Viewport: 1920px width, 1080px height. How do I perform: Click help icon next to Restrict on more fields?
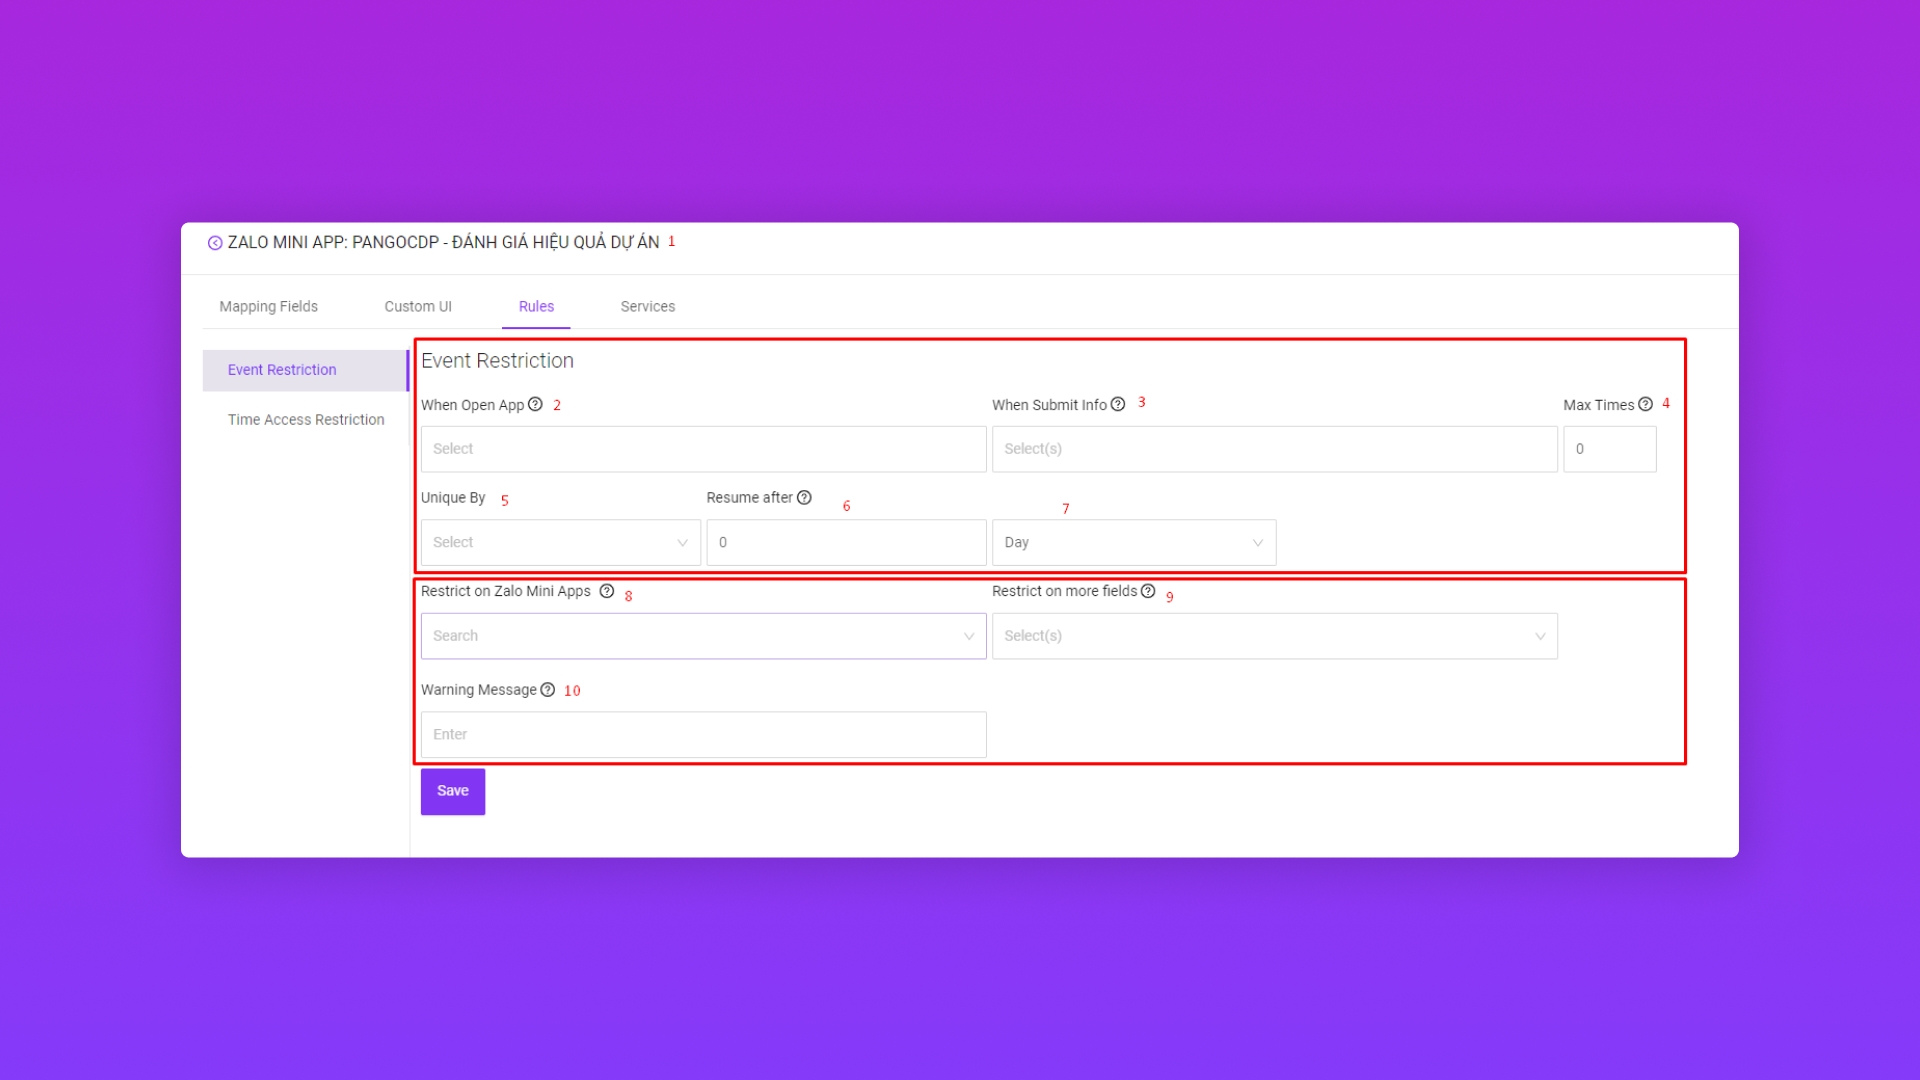pos(1148,591)
